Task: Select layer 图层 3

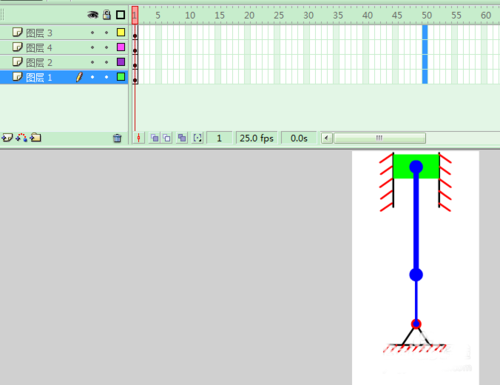Action: 64,33
